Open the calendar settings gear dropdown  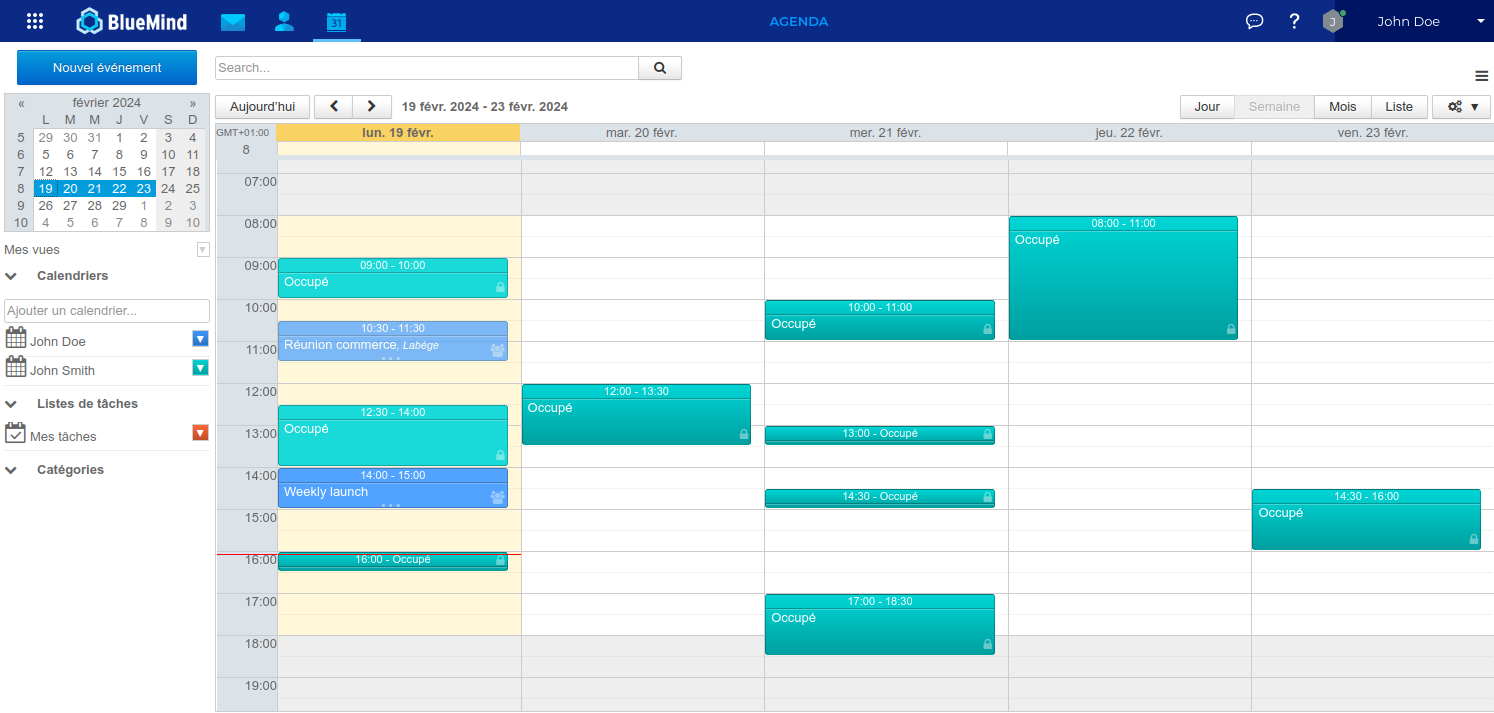[1461, 107]
